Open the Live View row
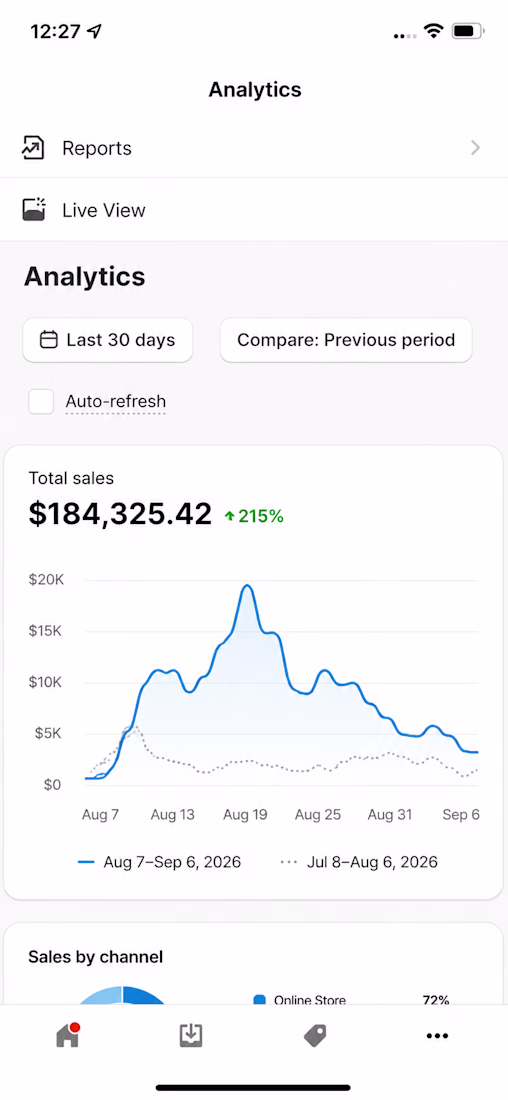 tap(254, 210)
